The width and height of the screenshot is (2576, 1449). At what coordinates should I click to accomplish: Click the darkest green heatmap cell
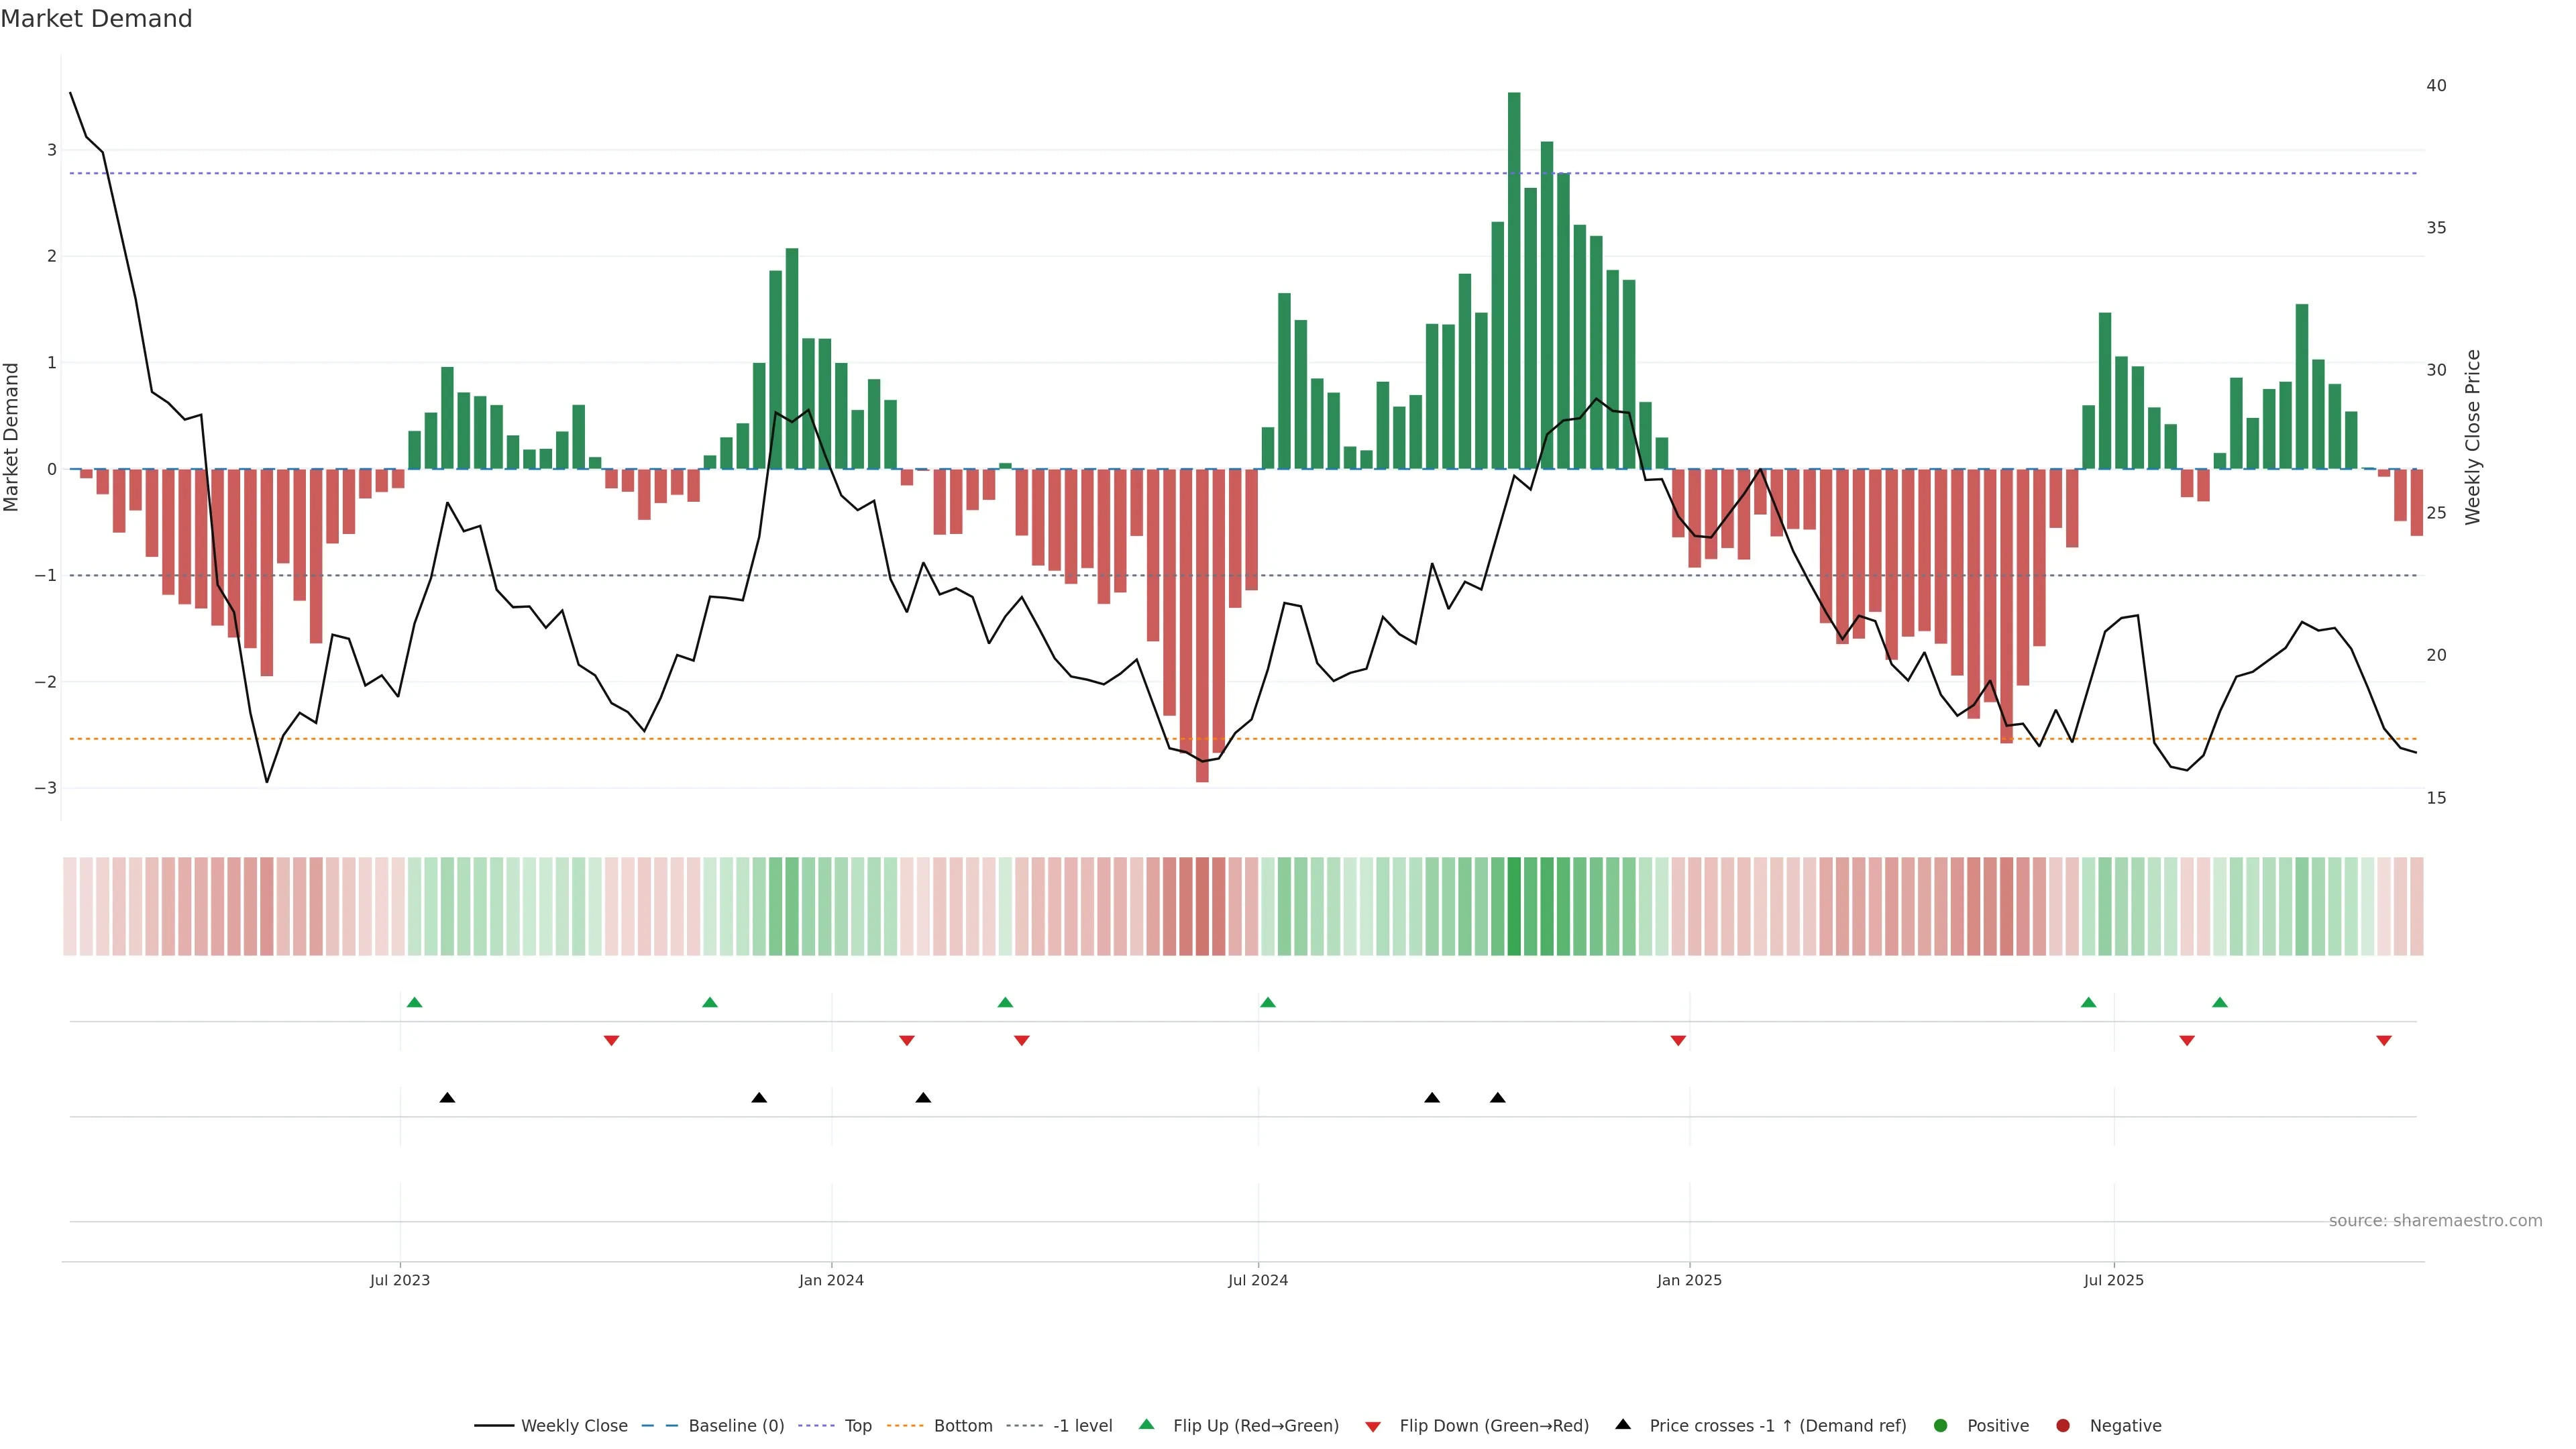click(1514, 906)
